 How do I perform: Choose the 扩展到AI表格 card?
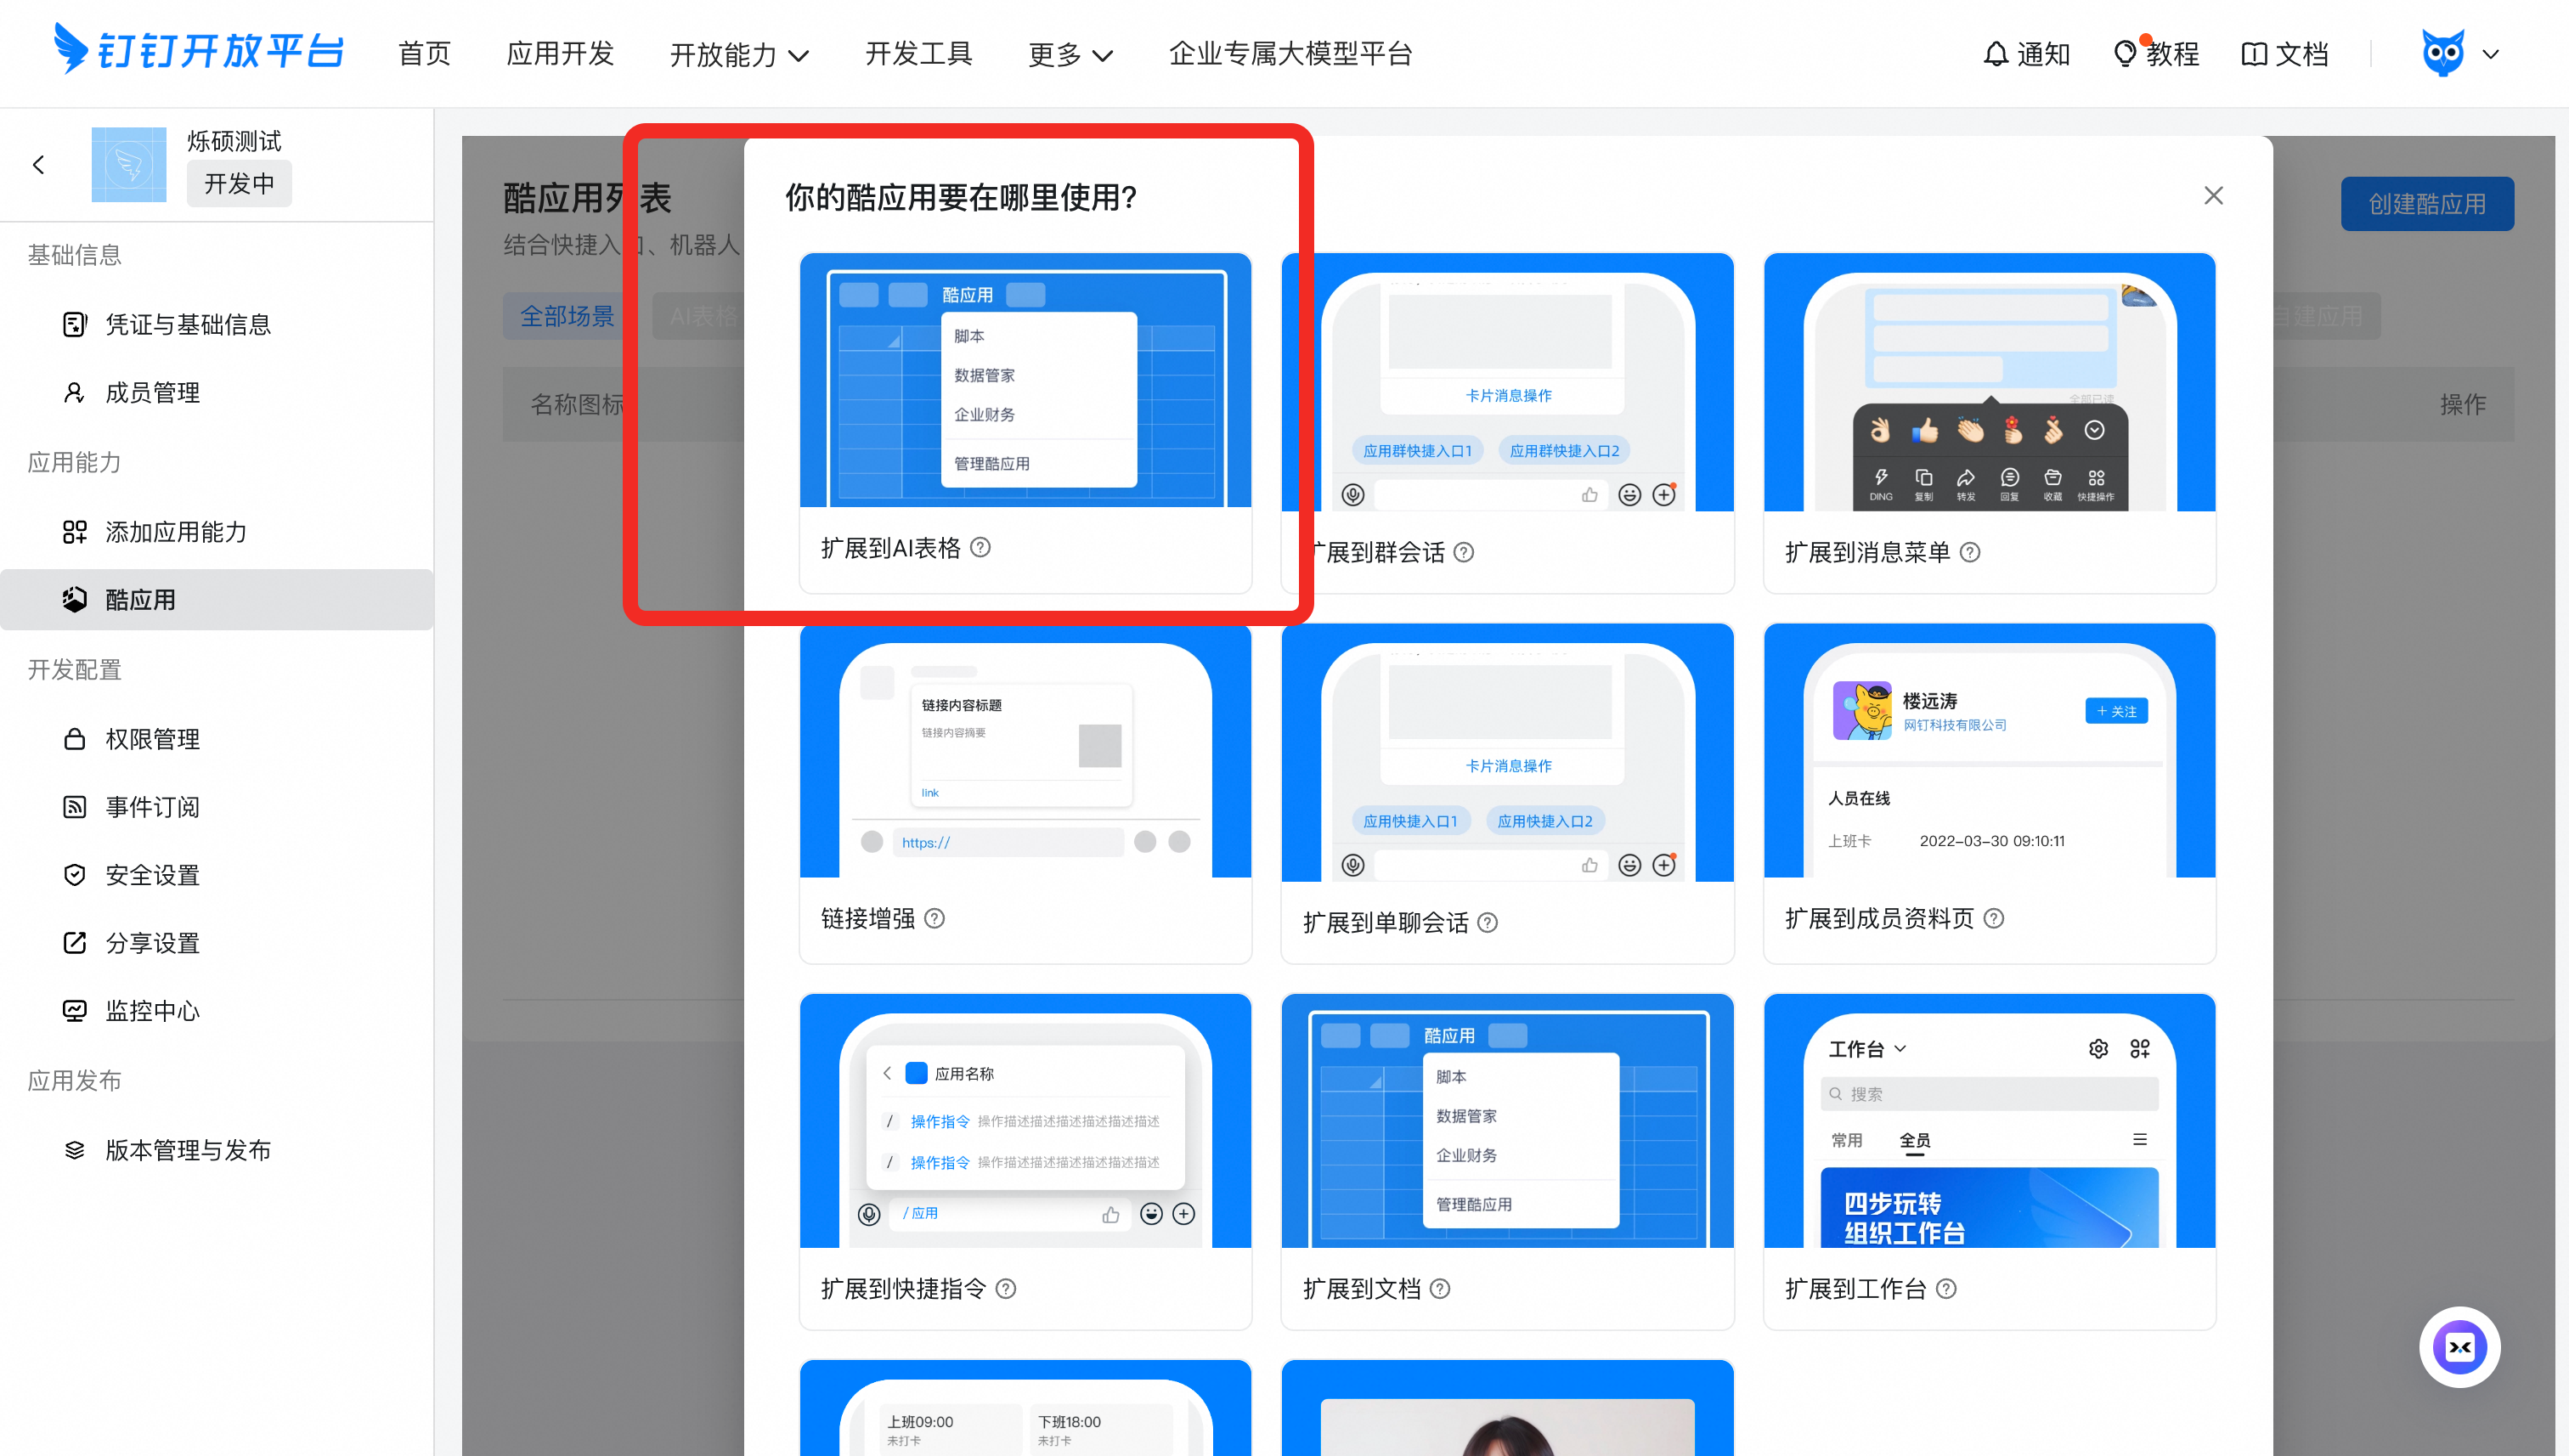pyautogui.click(x=1025, y=423)
